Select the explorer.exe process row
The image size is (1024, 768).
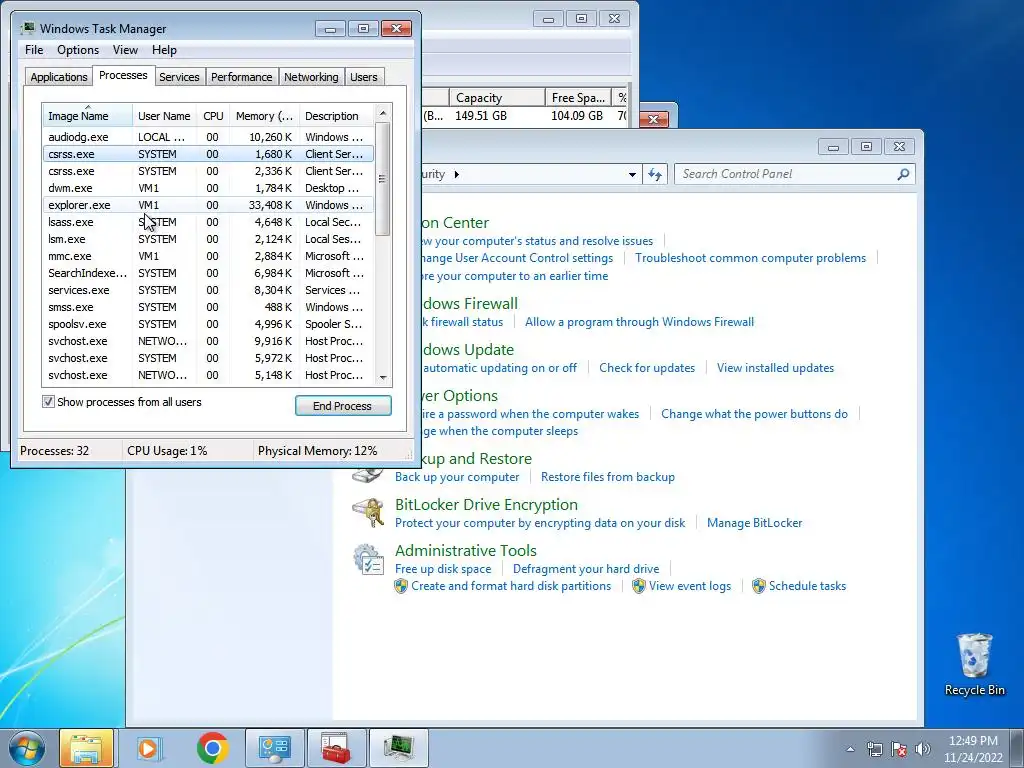pos(208,205)
